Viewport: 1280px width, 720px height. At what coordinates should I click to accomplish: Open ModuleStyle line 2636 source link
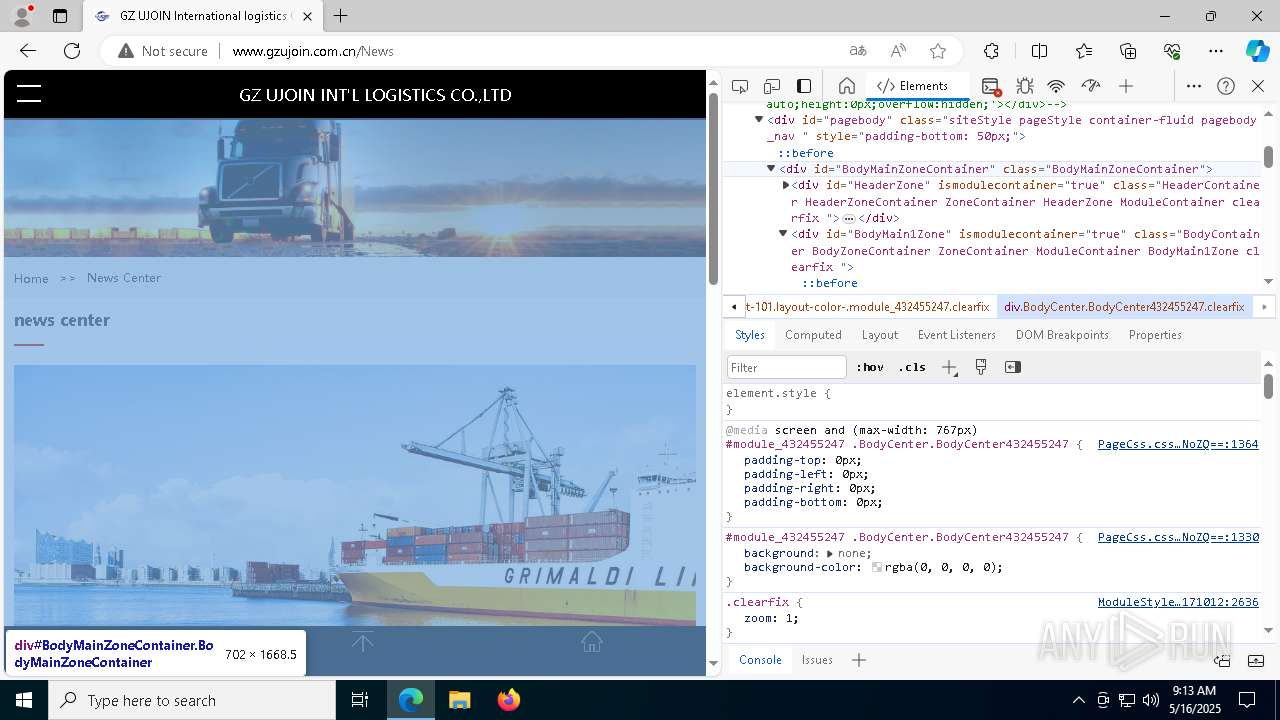pos(1178,602)
